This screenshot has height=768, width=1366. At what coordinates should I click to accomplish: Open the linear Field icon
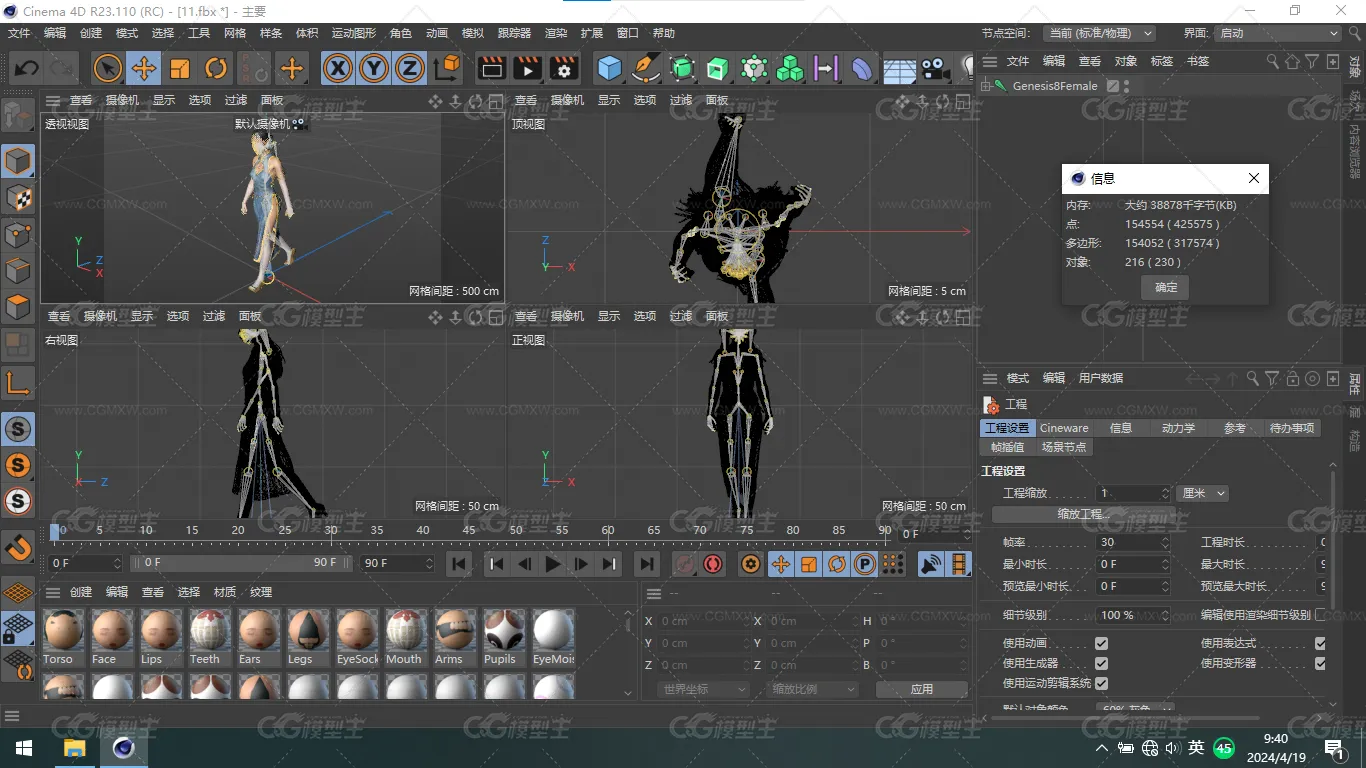point(826,68)
